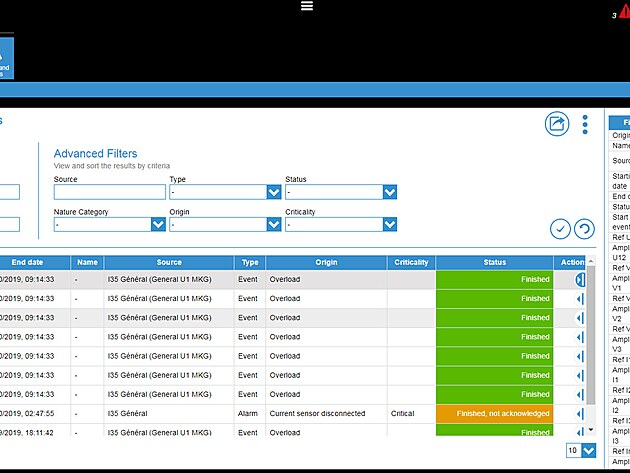Click the export/share icon
The height and width of the screenshot is (473, 630).
tap(556, 124)
